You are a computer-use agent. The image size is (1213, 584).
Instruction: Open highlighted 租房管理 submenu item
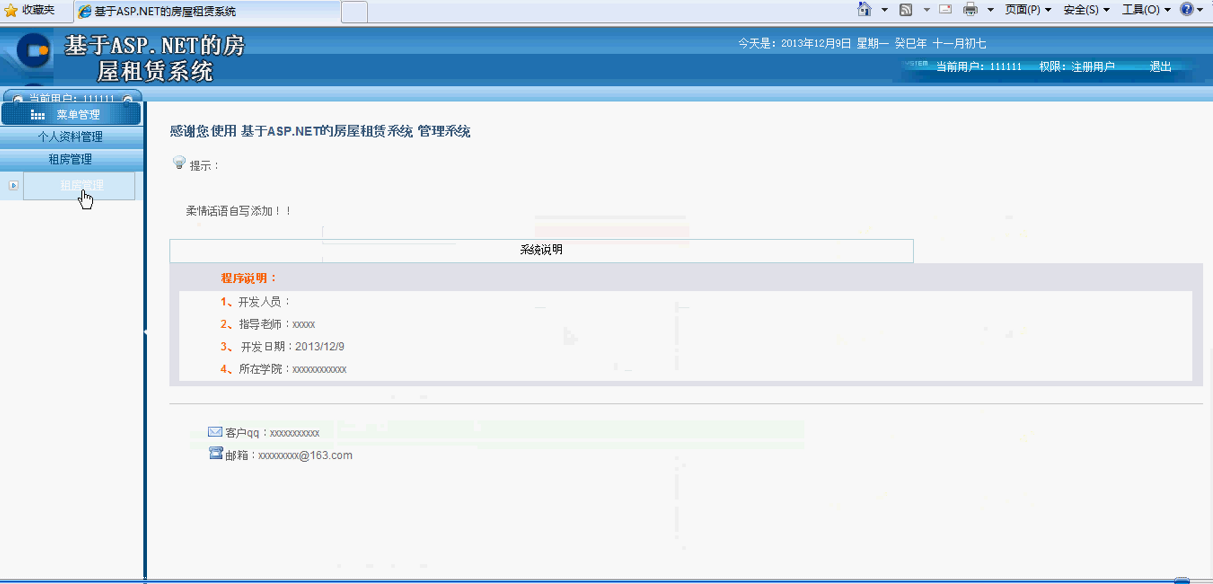click(x=79, y=186)
